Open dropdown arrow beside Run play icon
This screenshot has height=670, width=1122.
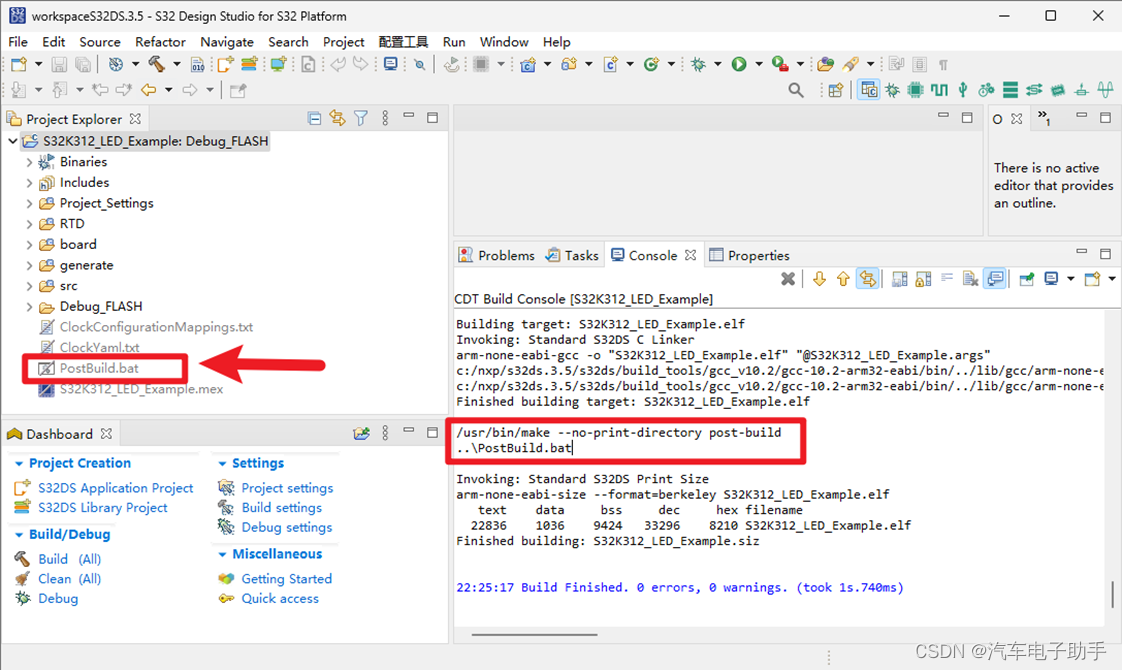(x=758, y=64)
